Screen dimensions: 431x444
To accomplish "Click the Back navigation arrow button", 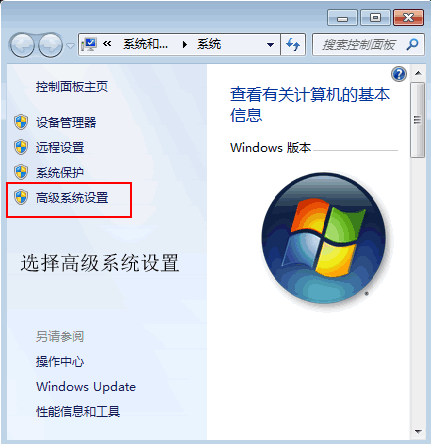I will (x=22, y=45).
